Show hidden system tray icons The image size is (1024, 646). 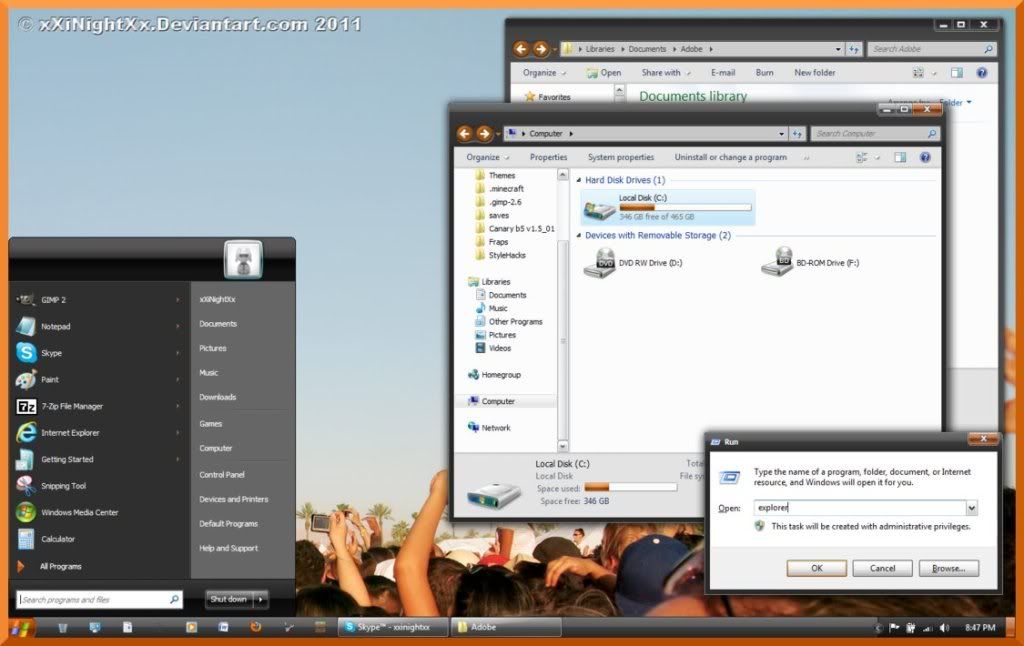point(879,628)
